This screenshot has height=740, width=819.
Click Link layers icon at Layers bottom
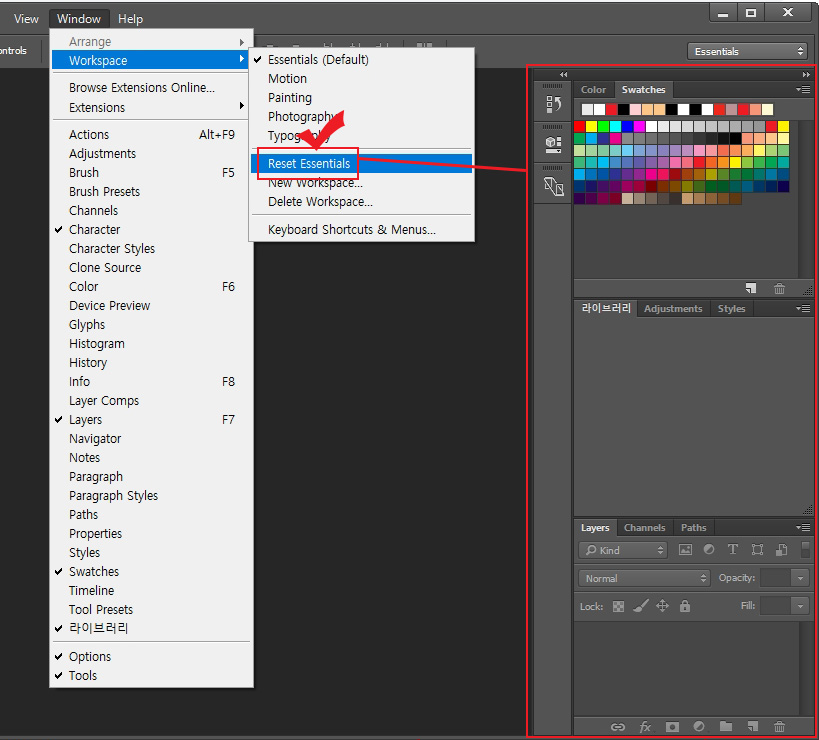pos(618,726)
